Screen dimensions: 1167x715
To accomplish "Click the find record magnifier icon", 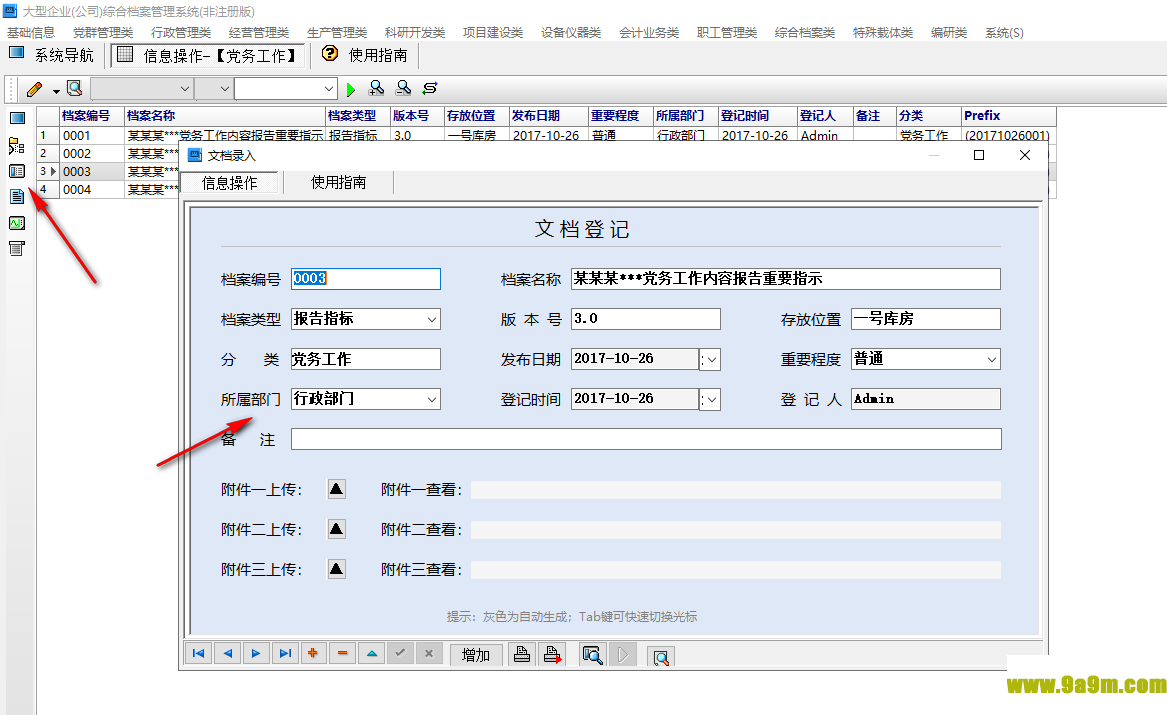I will [592, 655].
